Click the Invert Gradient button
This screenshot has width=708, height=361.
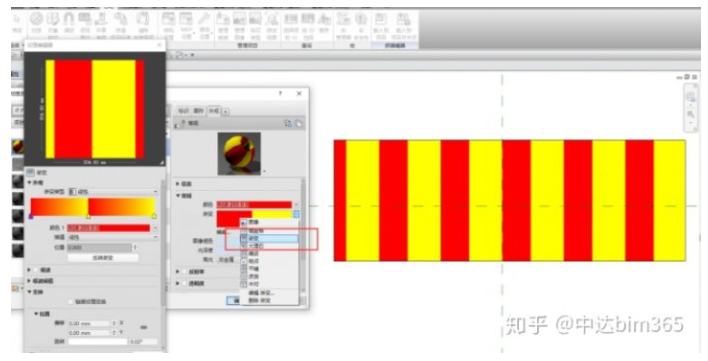pyautogui.click(x=103, y=258)
